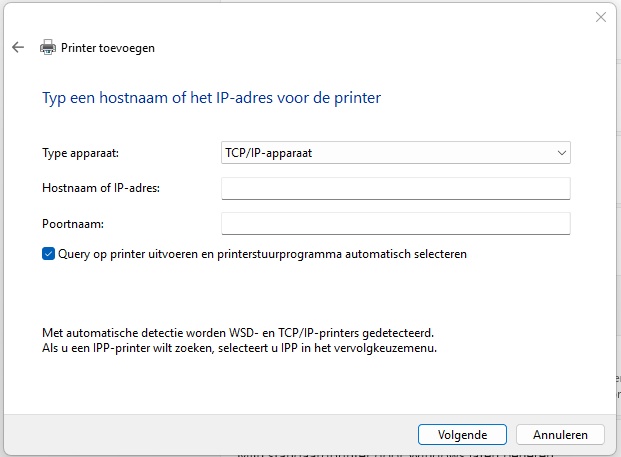The width and height of the screenshot is (621, 457).
Task: Click the chevron arrow of the device type dropdown
Action: pyautogui.click(x=561, y=153)
